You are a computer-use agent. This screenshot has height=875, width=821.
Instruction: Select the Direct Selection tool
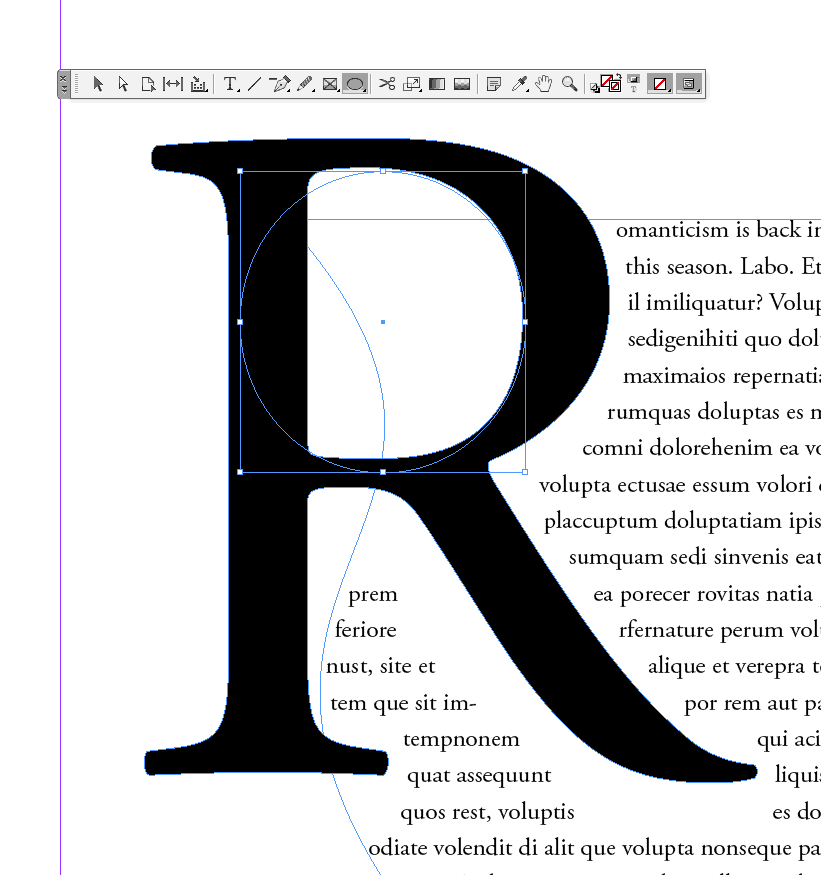pyautogui.click(x=123, y=84)
